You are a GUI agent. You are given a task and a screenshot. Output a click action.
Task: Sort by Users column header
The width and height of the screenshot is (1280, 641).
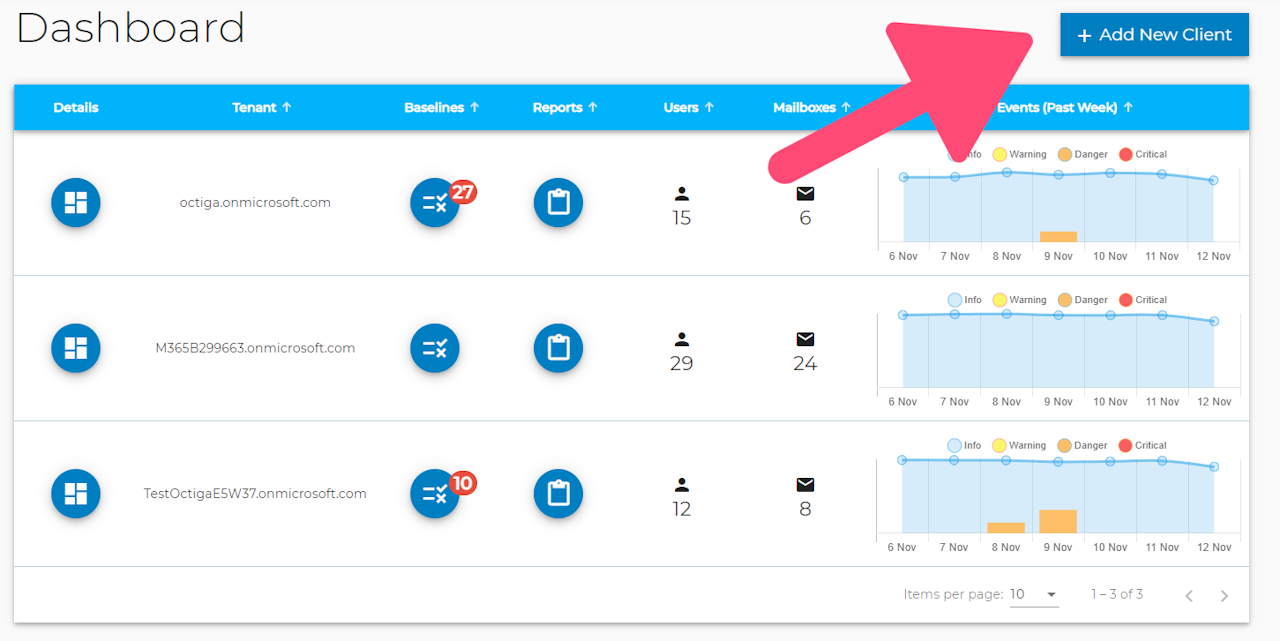click(688, 107)
